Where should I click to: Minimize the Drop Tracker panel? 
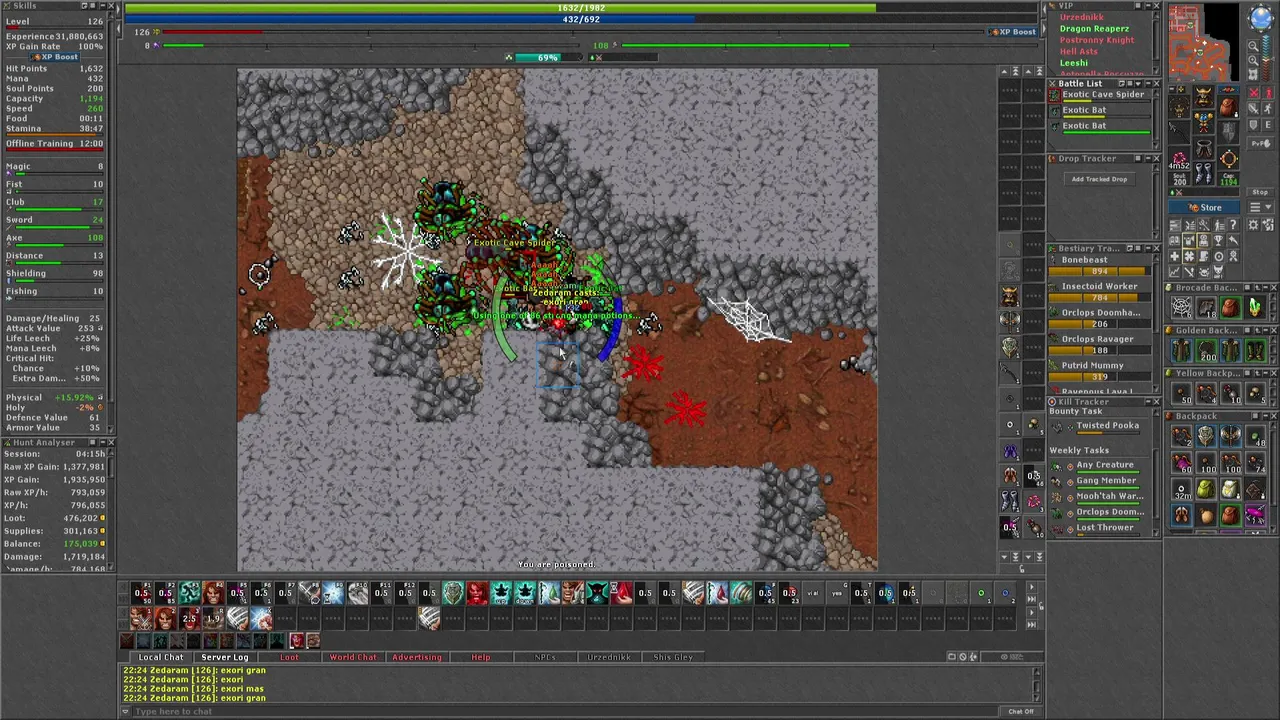point(1148,158)
